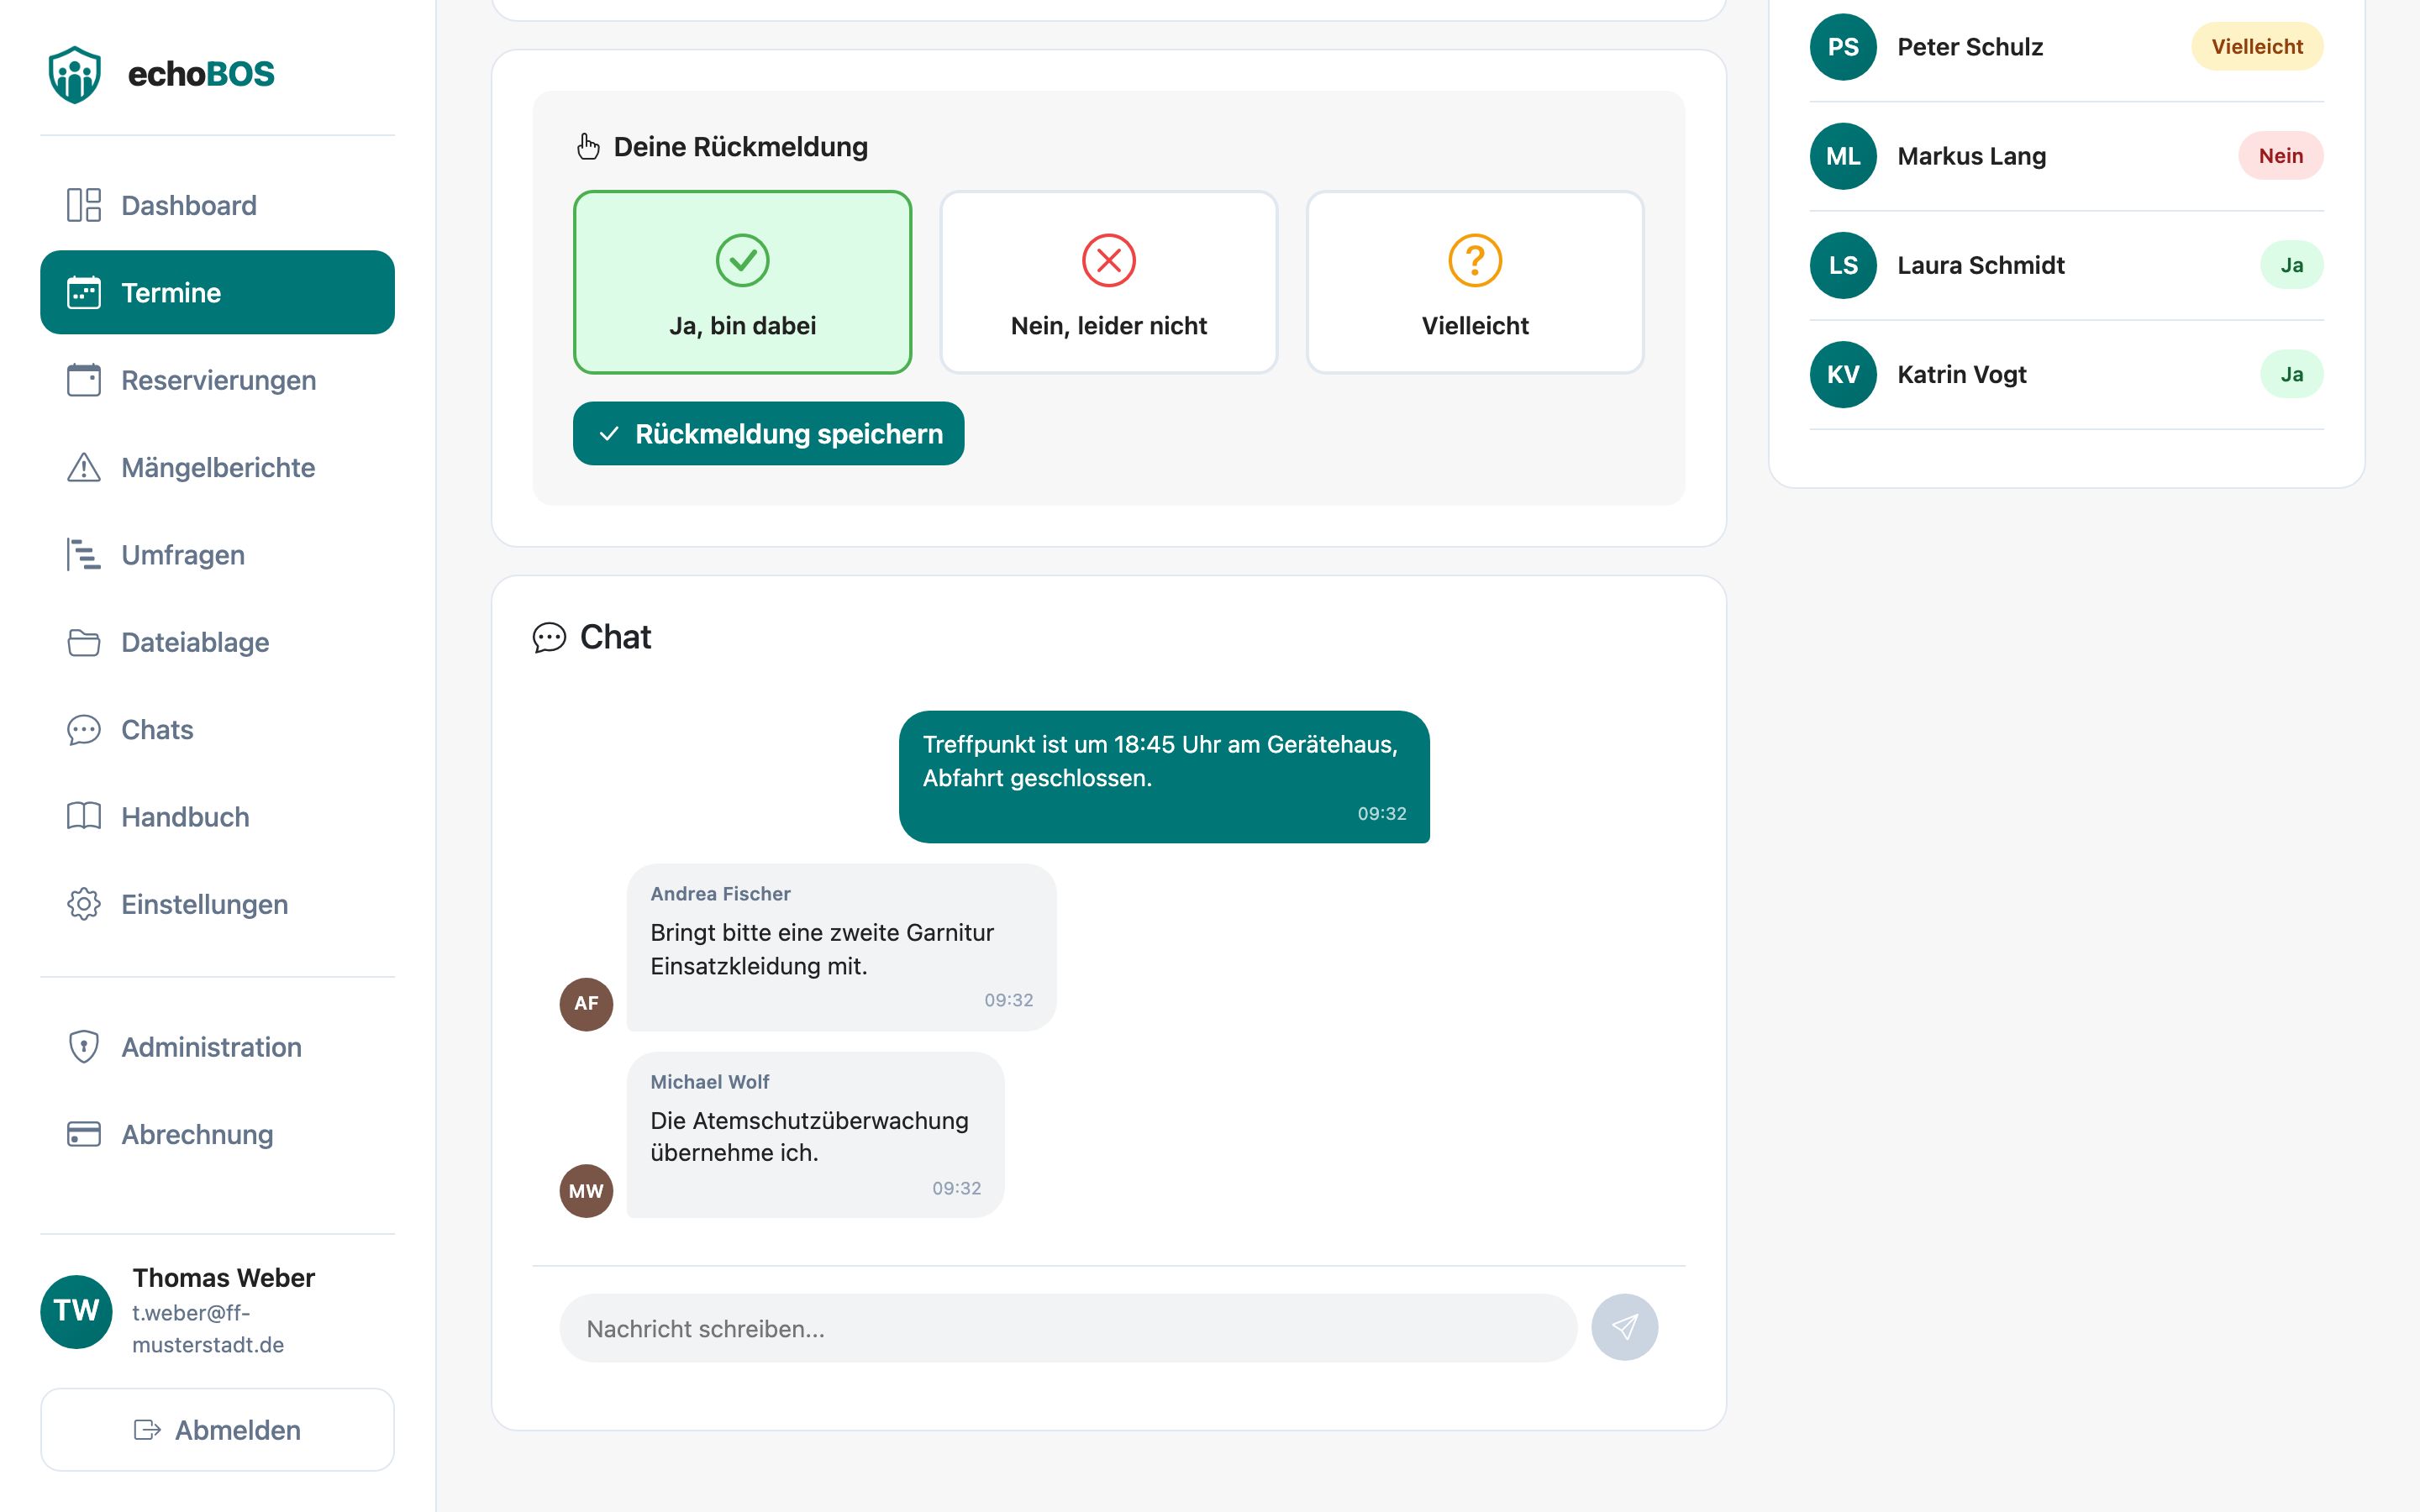Select the 'Ja, bin dabei' response

[742, 282]
